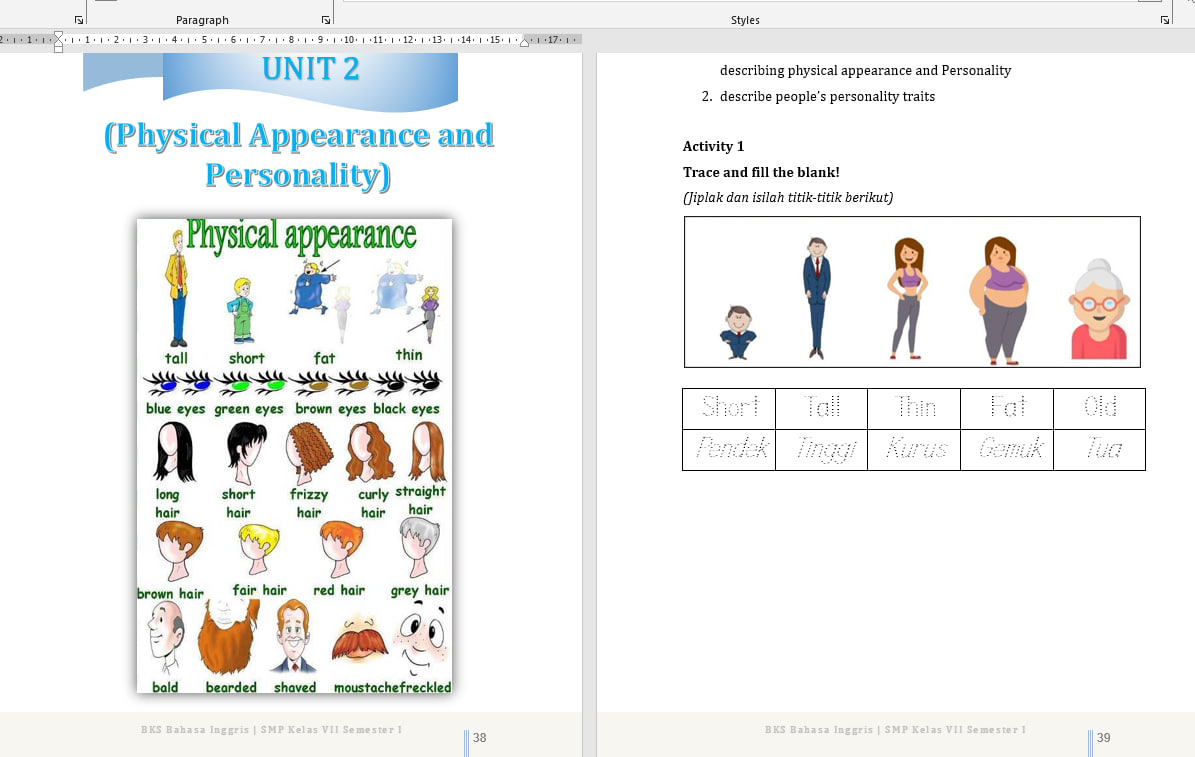Click the "Personality)" title line

tap(298, 175)
